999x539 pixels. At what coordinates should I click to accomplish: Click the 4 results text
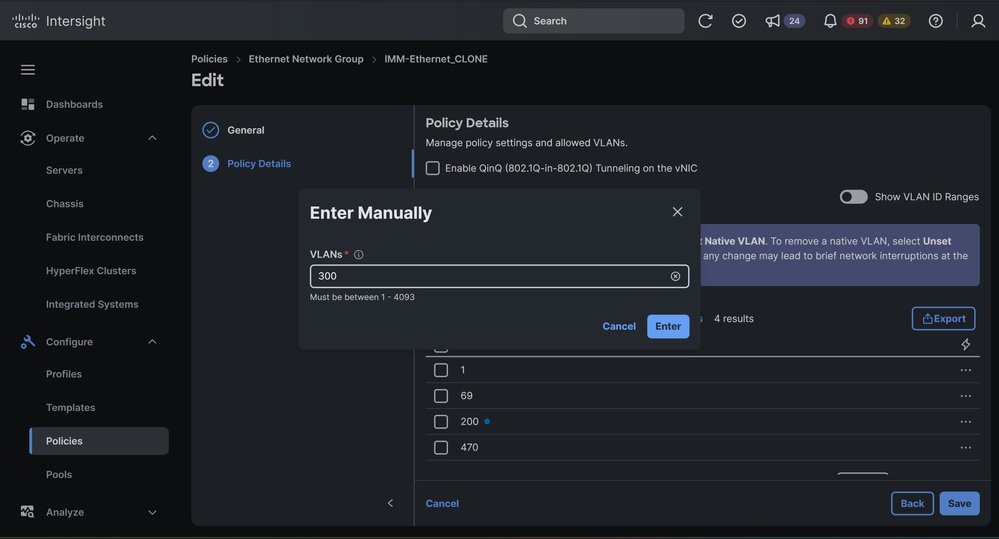pos(733,319)
